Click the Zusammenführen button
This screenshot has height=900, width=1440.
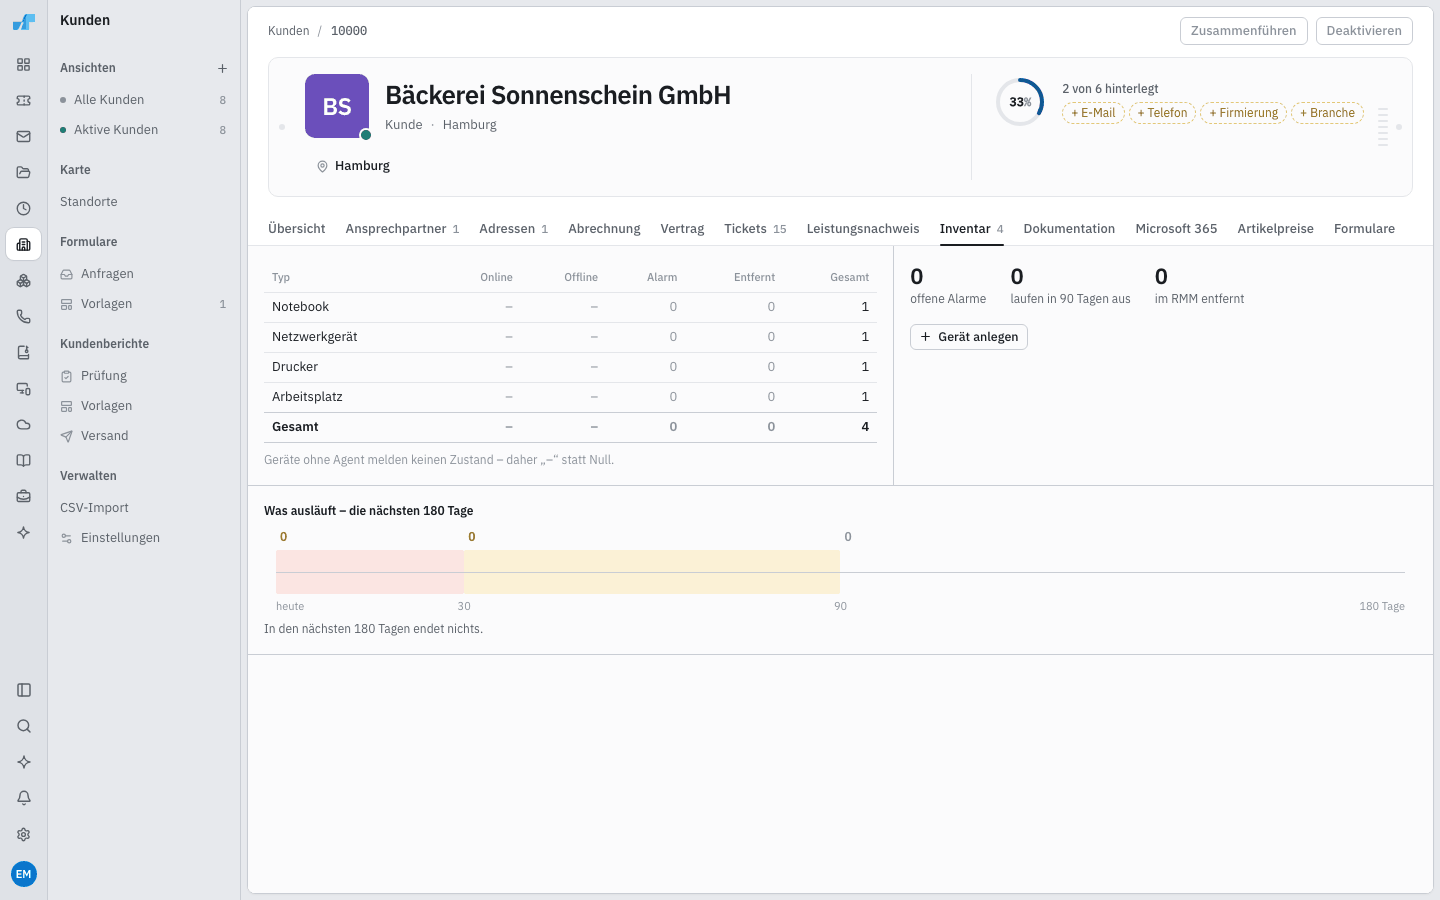[x=1244, y=31]
